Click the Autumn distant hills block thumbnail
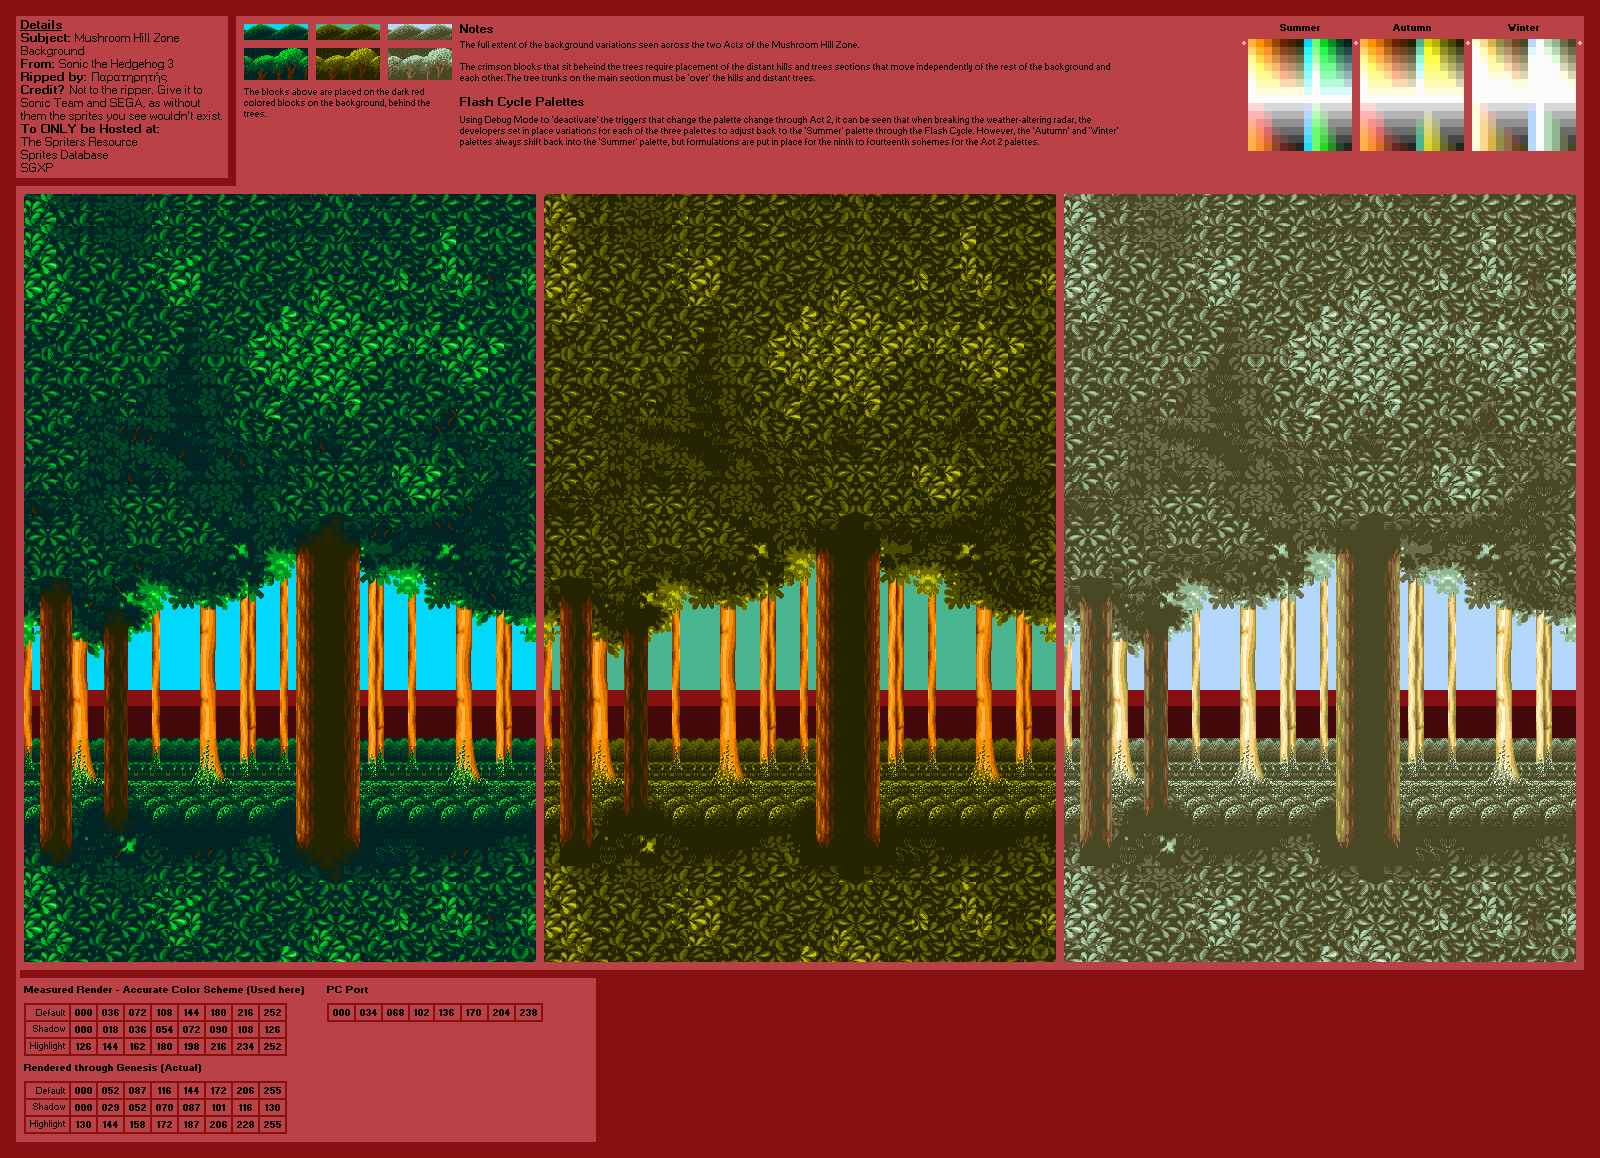Viewport: 1600px width, 1158px height. click(x=348, y=32)
